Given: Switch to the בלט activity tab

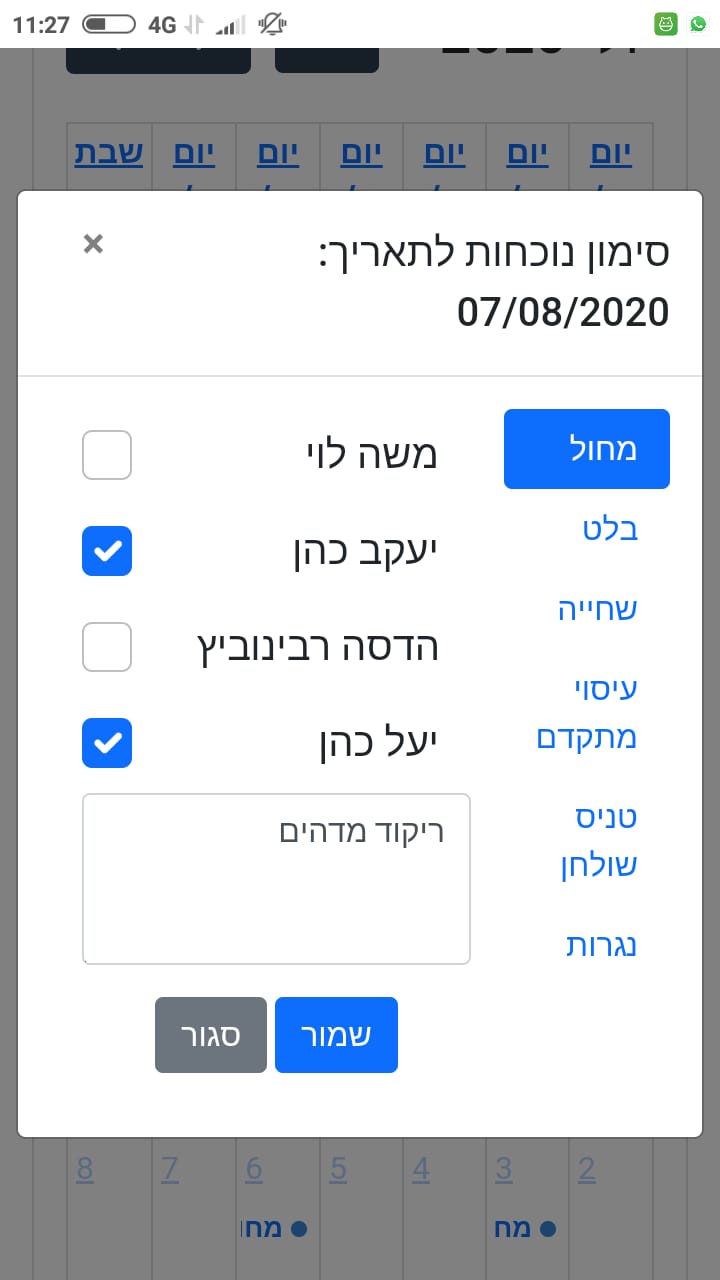Looking at the screenshot, I should tap(610, 529).
